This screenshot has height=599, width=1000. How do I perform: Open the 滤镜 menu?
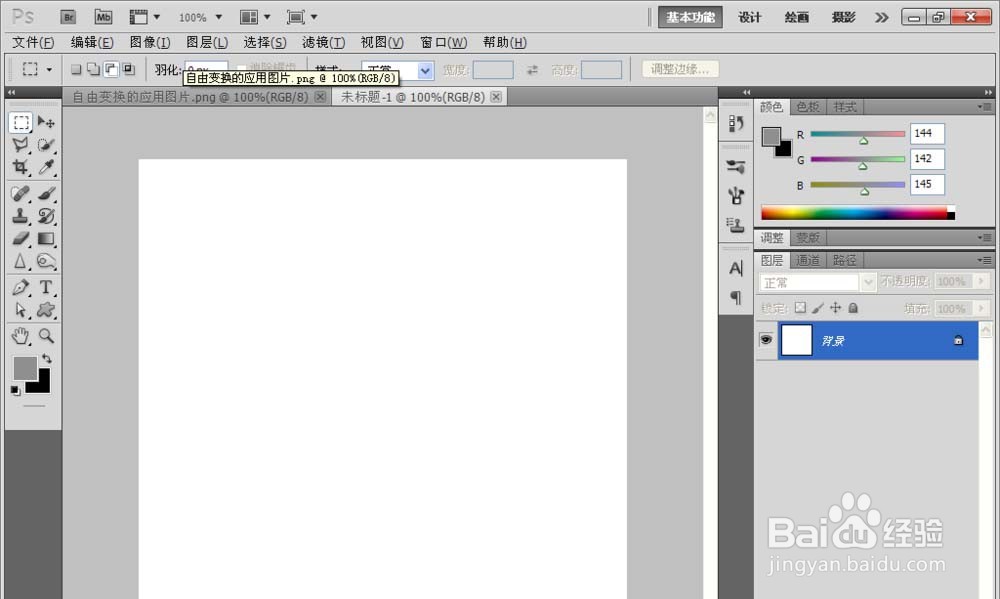(x=323, y=42)
